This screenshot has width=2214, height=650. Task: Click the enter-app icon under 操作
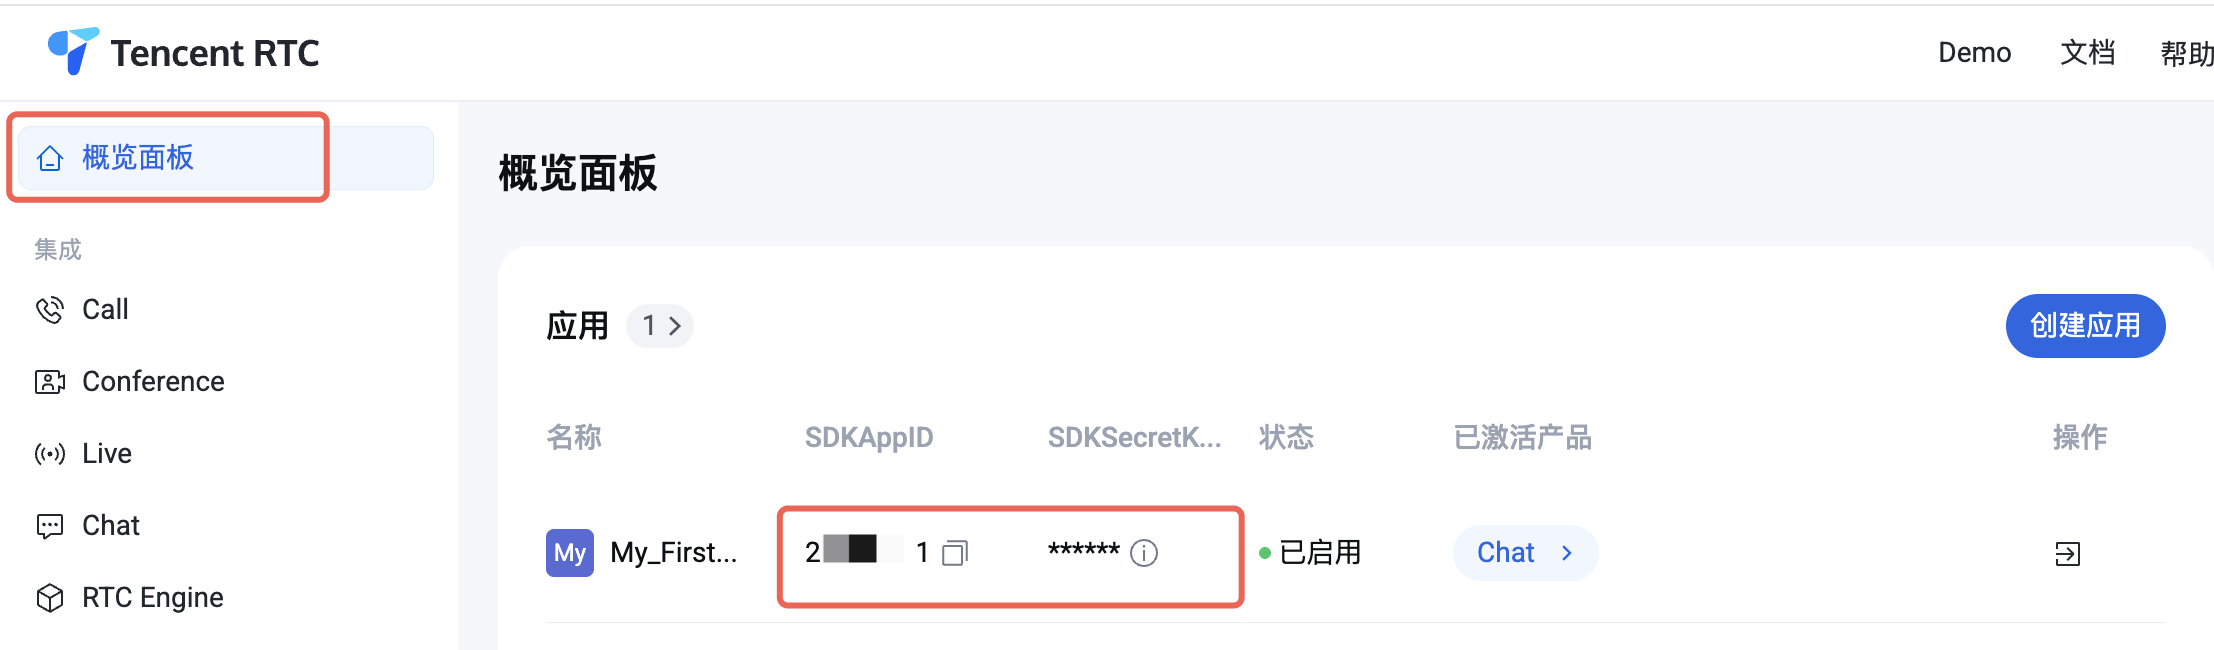[x=2067, y=554]
